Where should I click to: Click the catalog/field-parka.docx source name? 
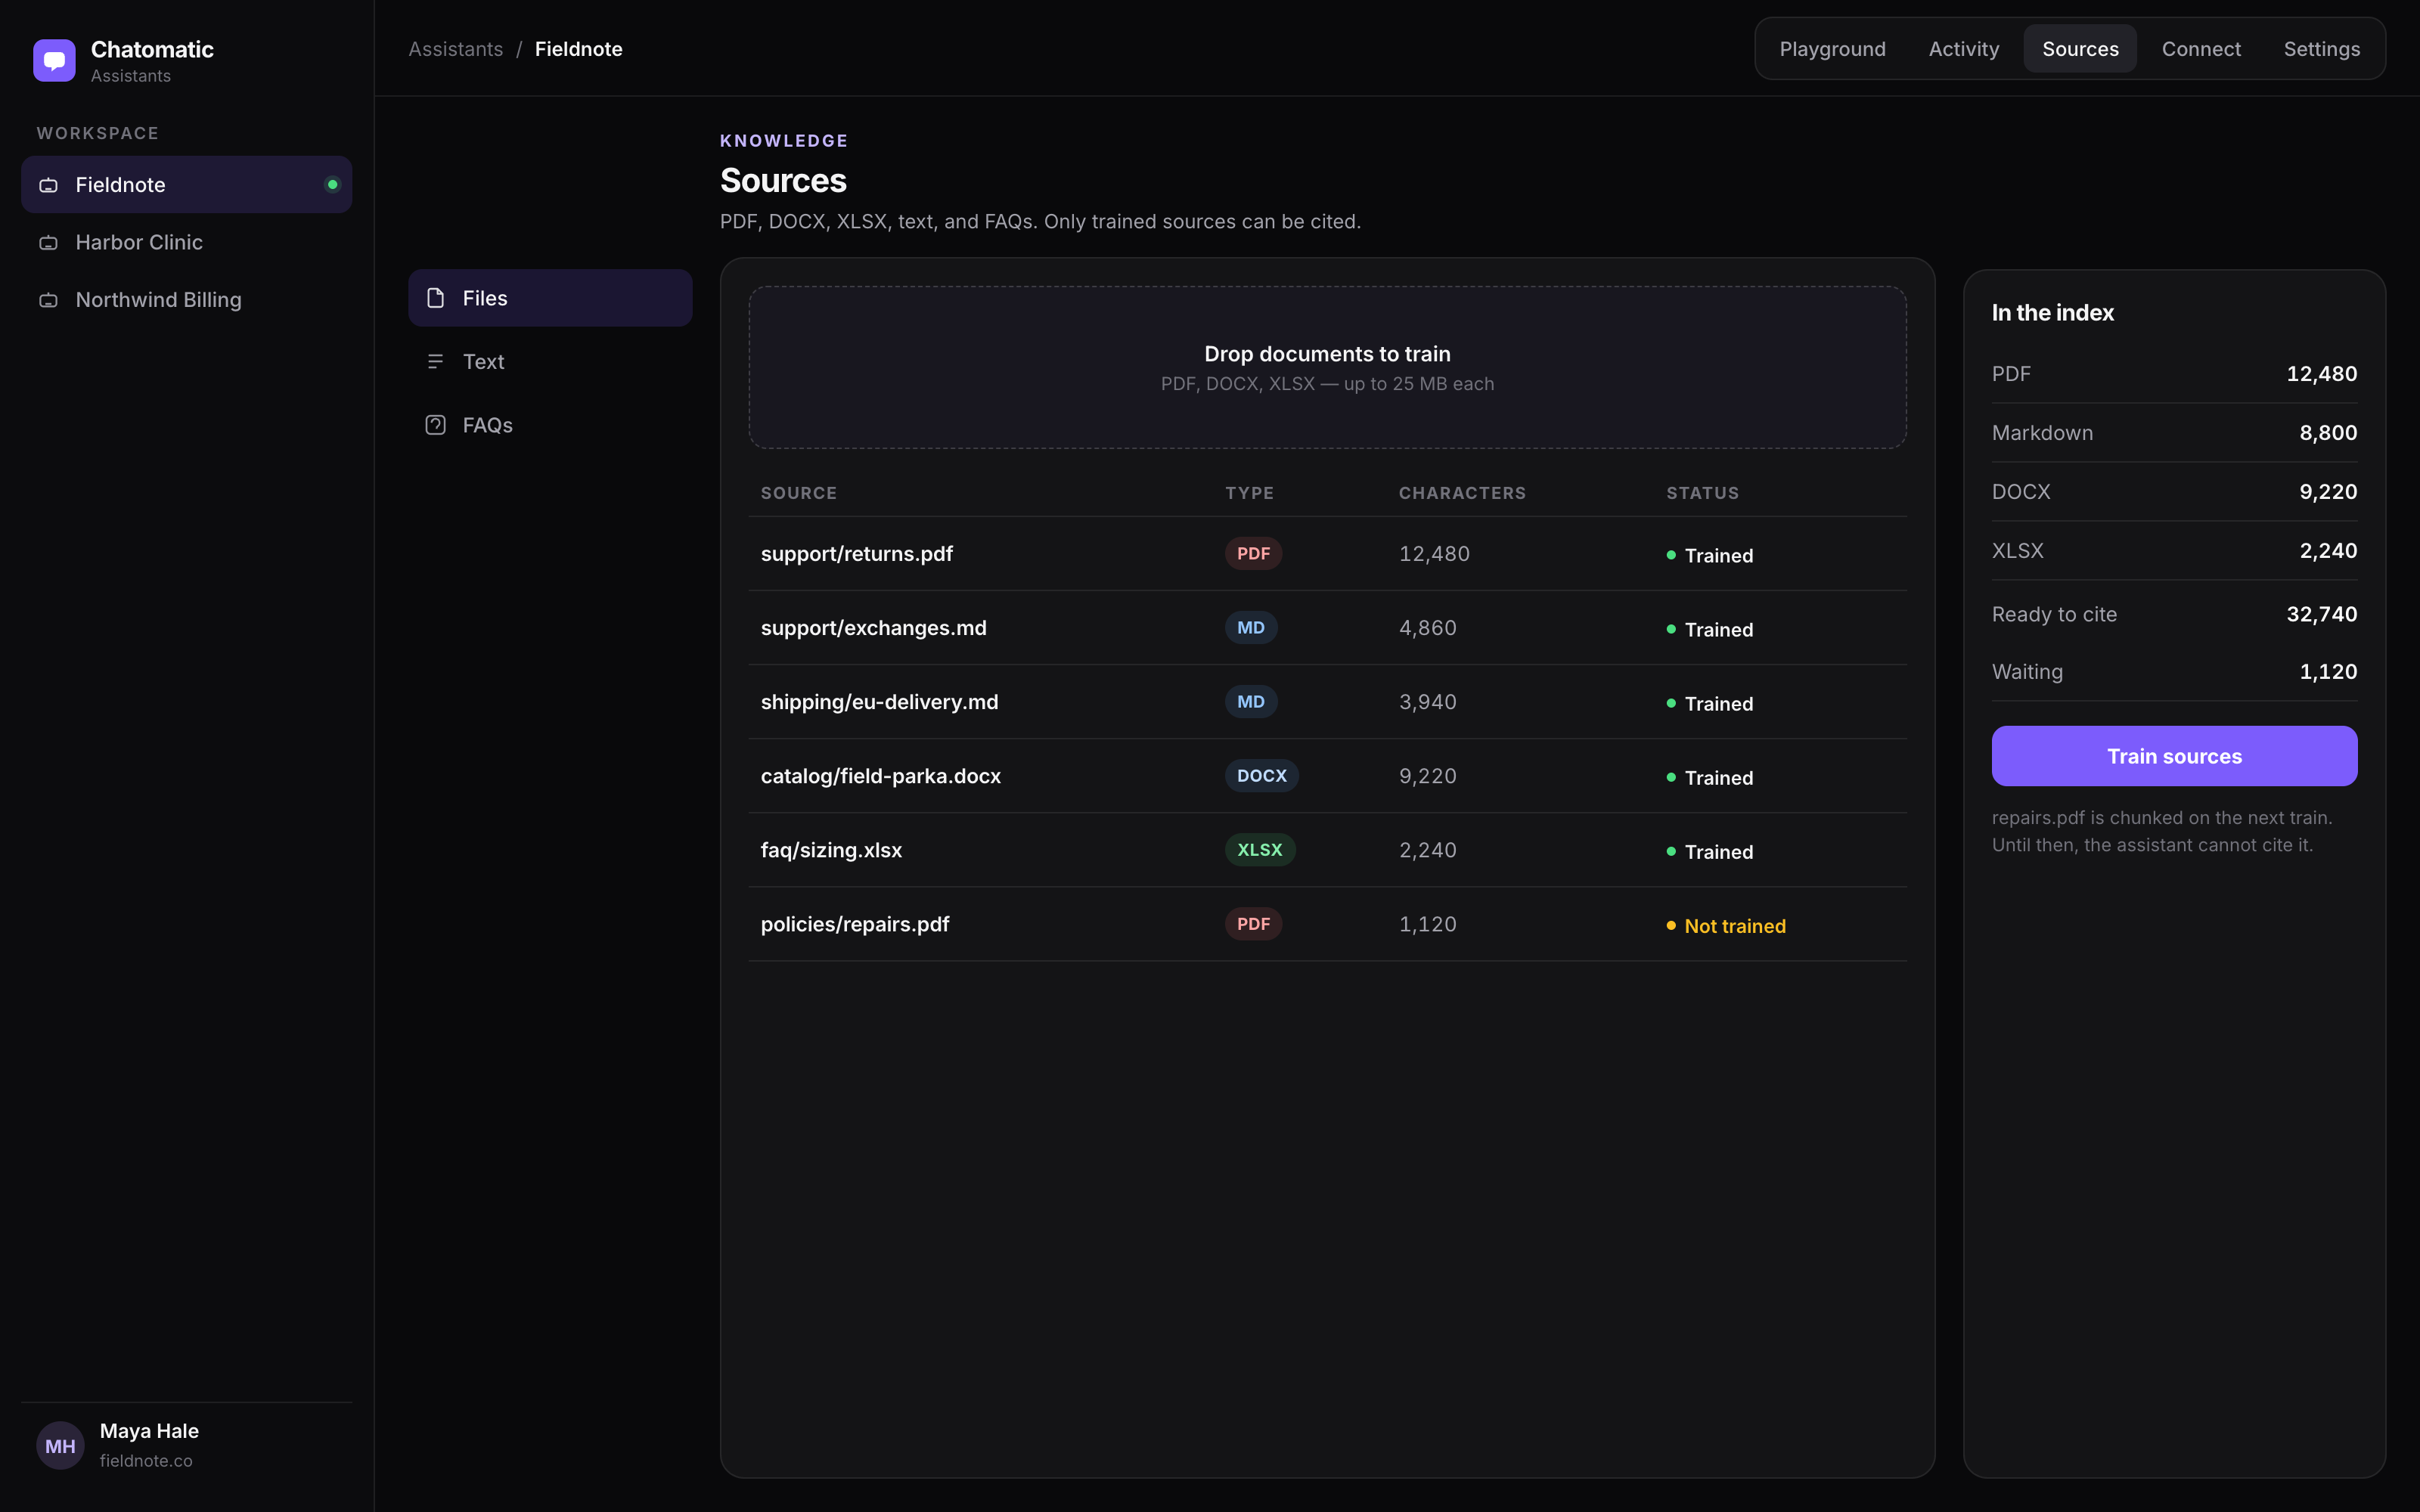[x=880, y=776]
